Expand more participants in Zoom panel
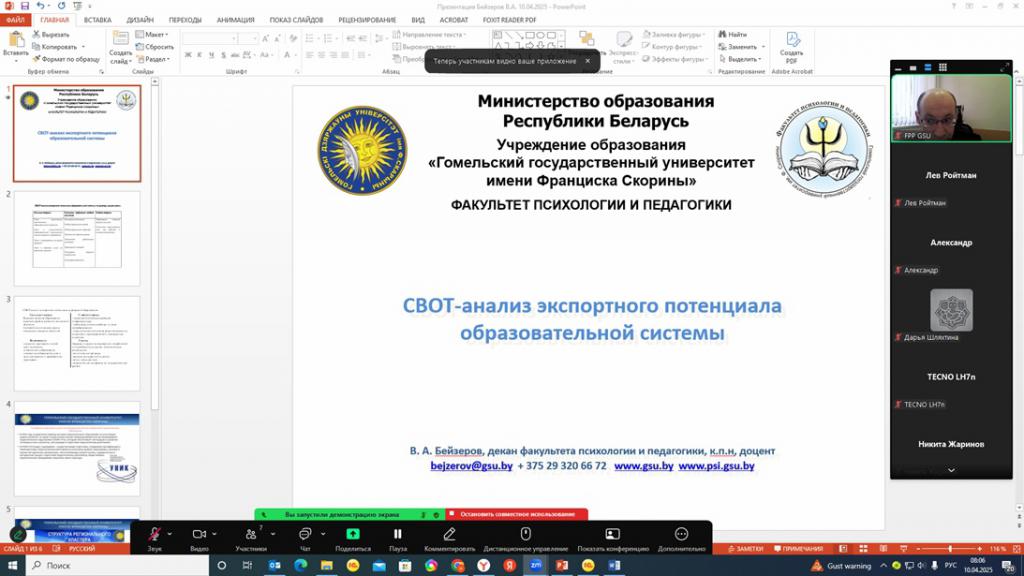The width and height of the screenshot is (1024, 576). (x=951, y=470)
